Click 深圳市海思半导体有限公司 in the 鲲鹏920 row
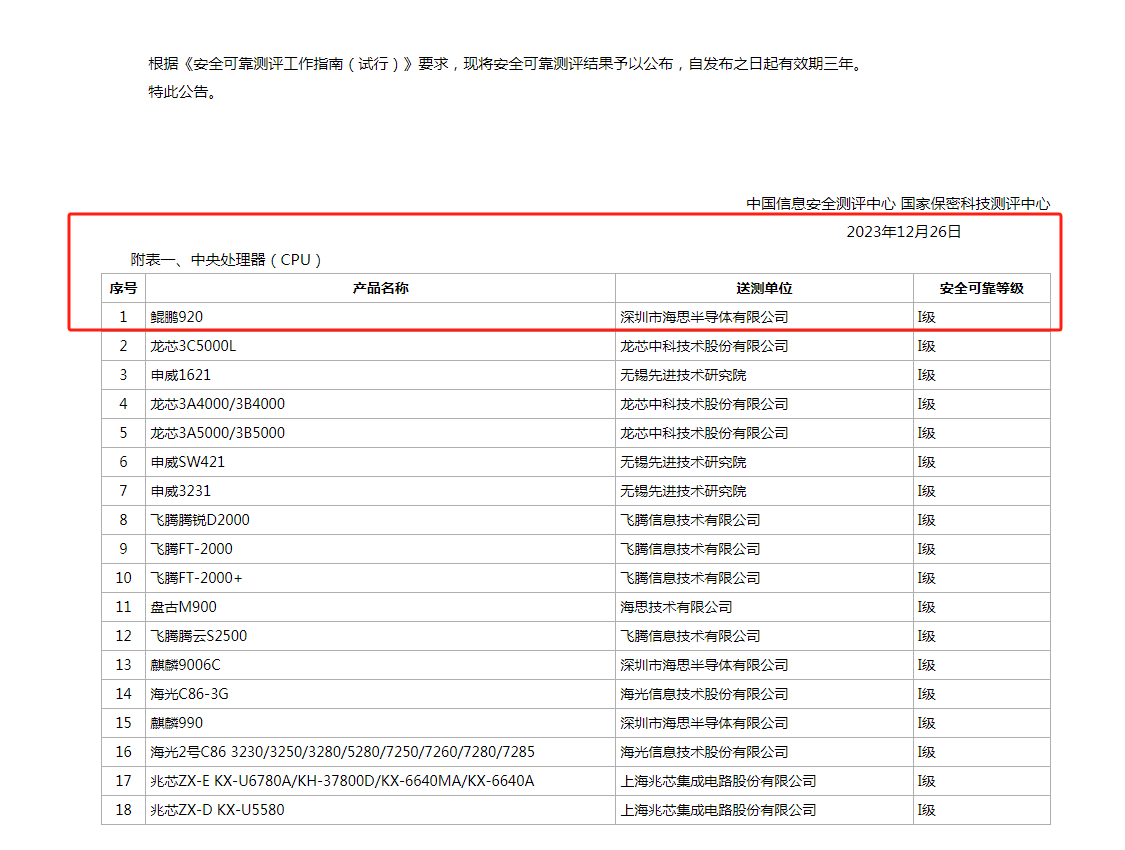This screenshot has width=1125, height=850. coord(705,317)
